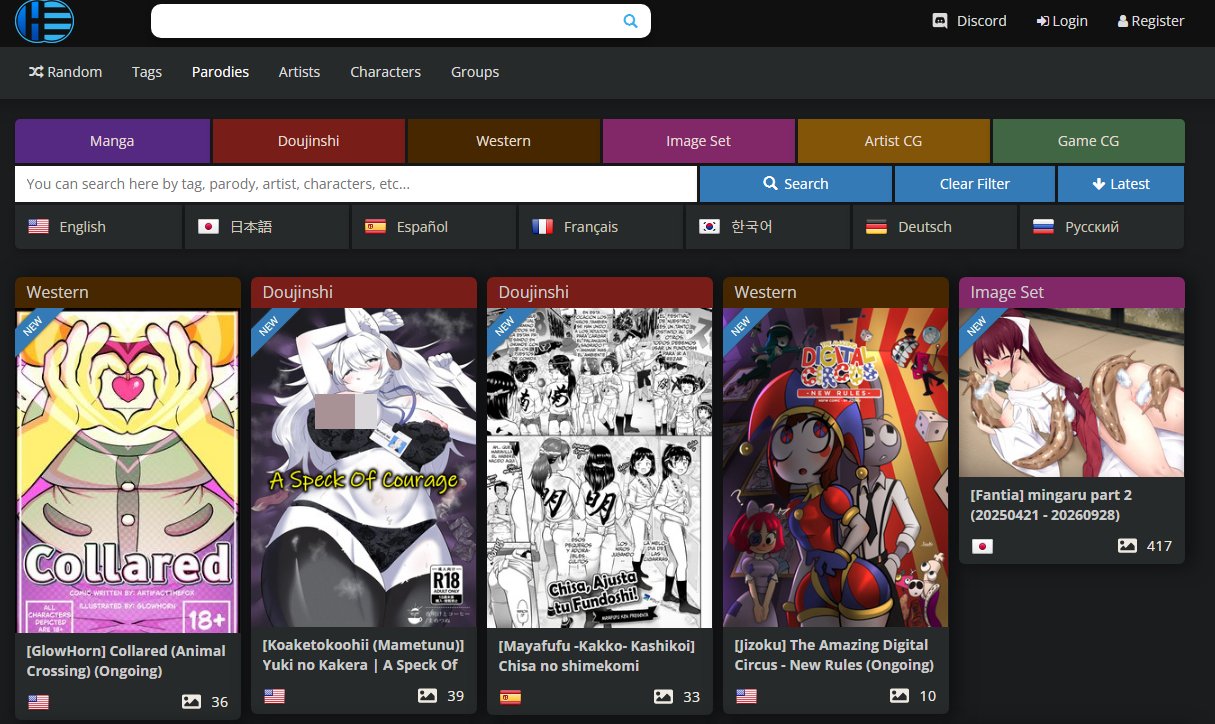Toggle the Artist CG category filter
1215x724 pixels.
coord(893,141)
